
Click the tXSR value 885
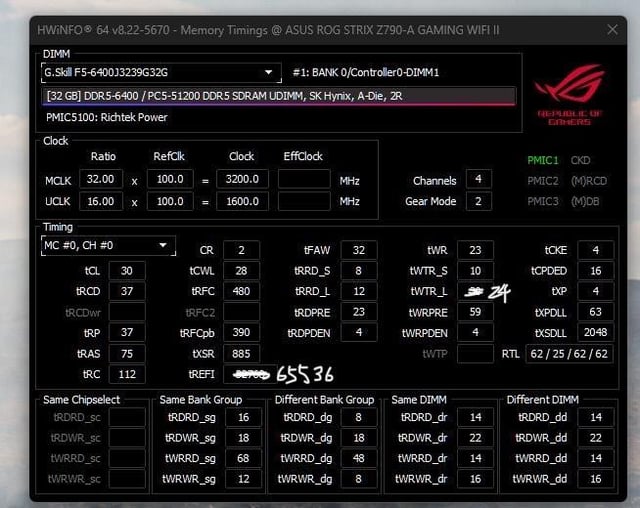click(x=241, y=354)
